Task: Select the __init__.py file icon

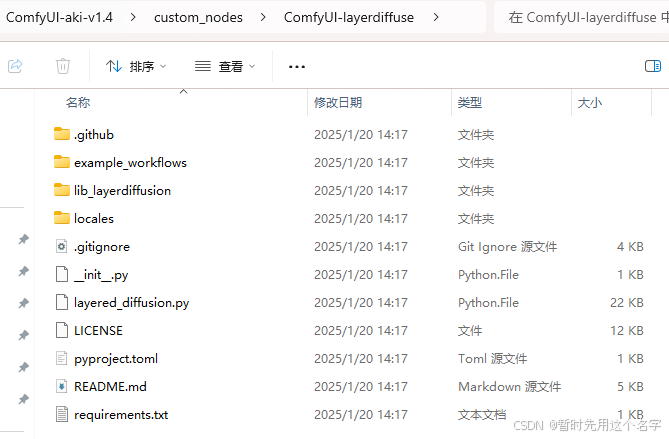Action: click(62, 274)
